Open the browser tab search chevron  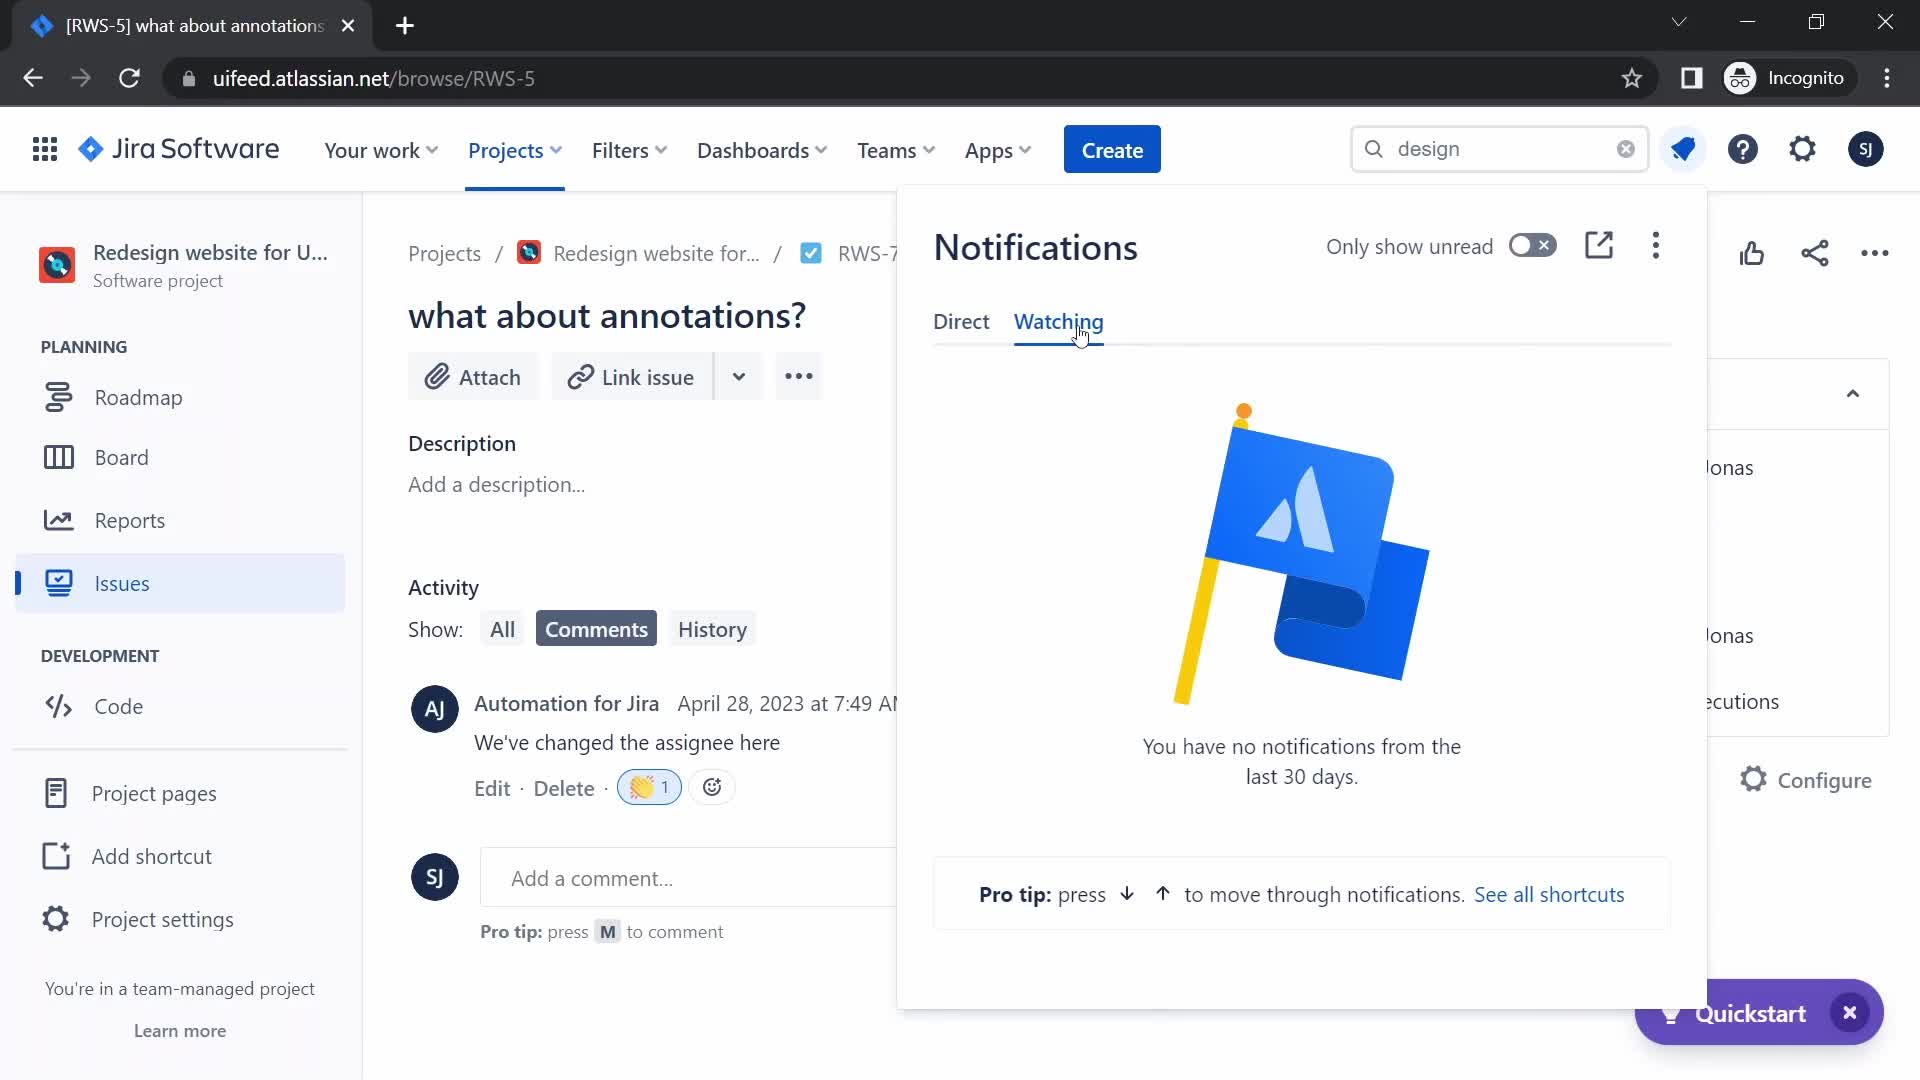pyautogui.click(x=1679, y=22)
